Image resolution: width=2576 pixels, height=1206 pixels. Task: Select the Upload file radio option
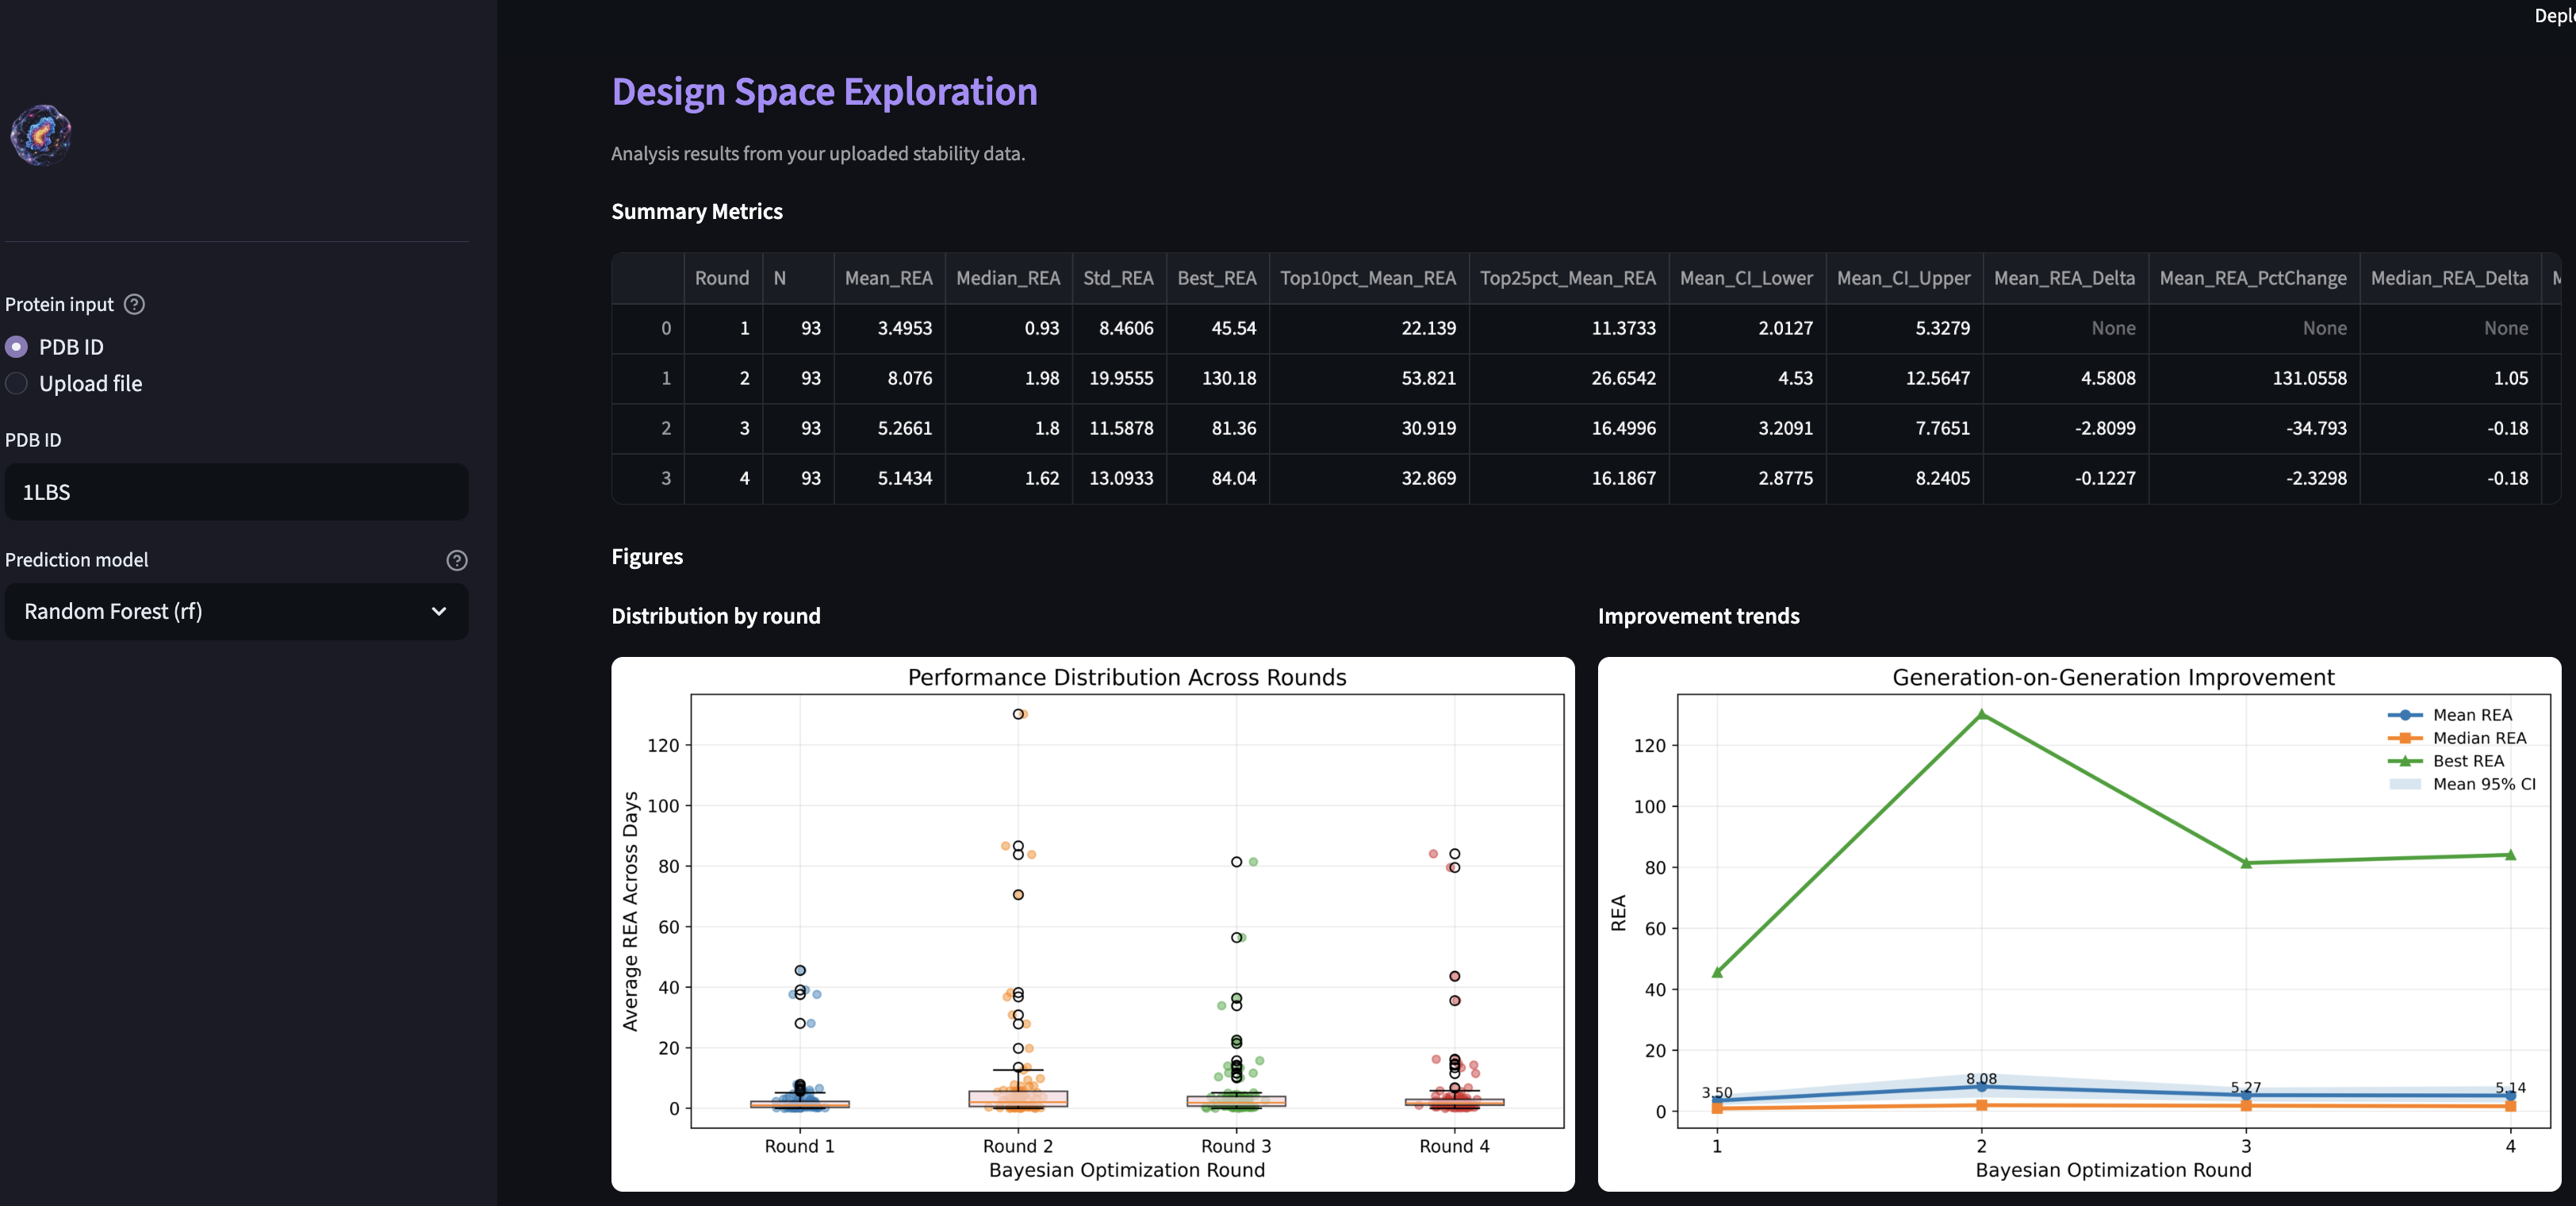tap(17, 384)
